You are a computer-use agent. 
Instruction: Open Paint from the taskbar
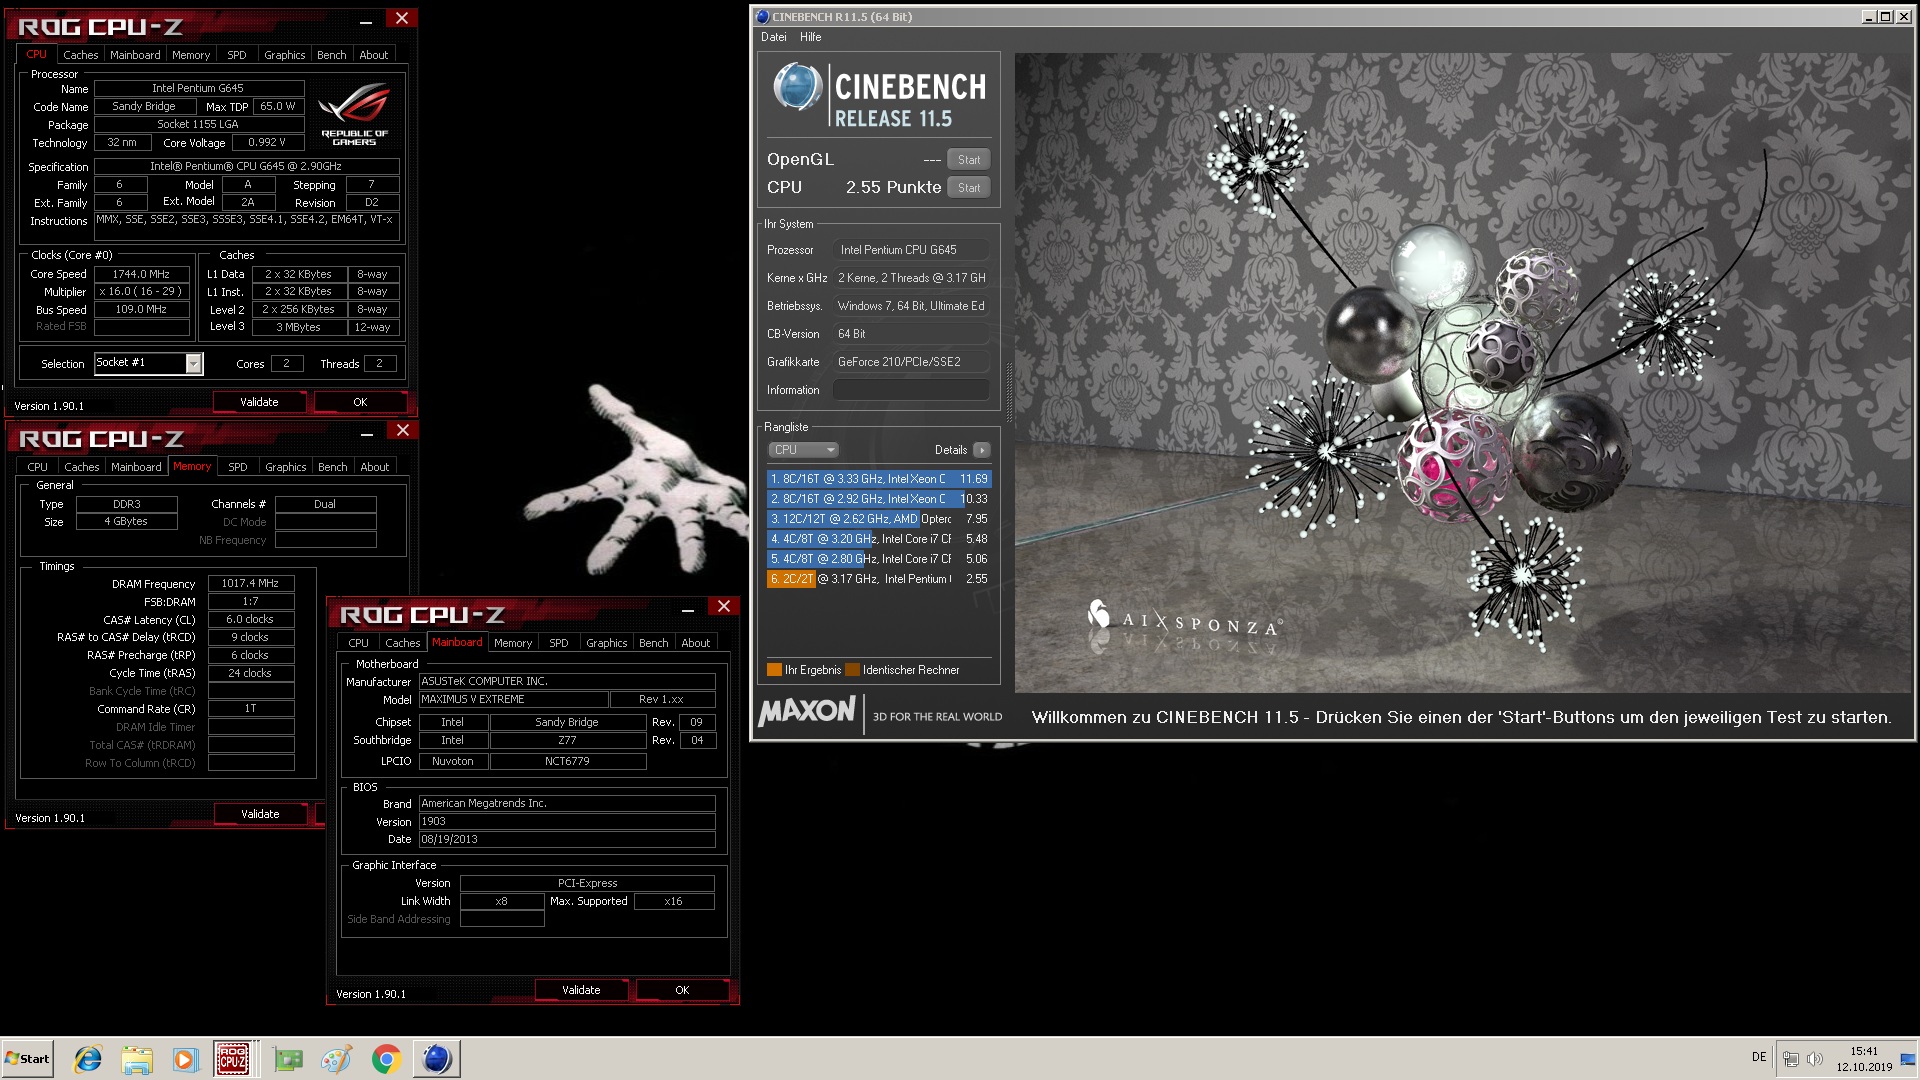[x=337, y=1059]
